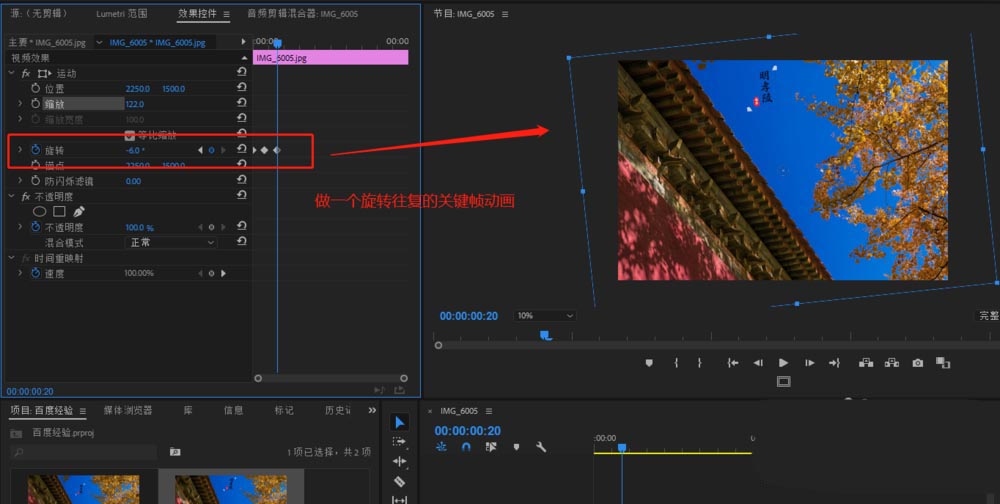1000x504 pixels.
Task: Select the pen mask tool under 不透明度
Action: click(x=79, y=212)
